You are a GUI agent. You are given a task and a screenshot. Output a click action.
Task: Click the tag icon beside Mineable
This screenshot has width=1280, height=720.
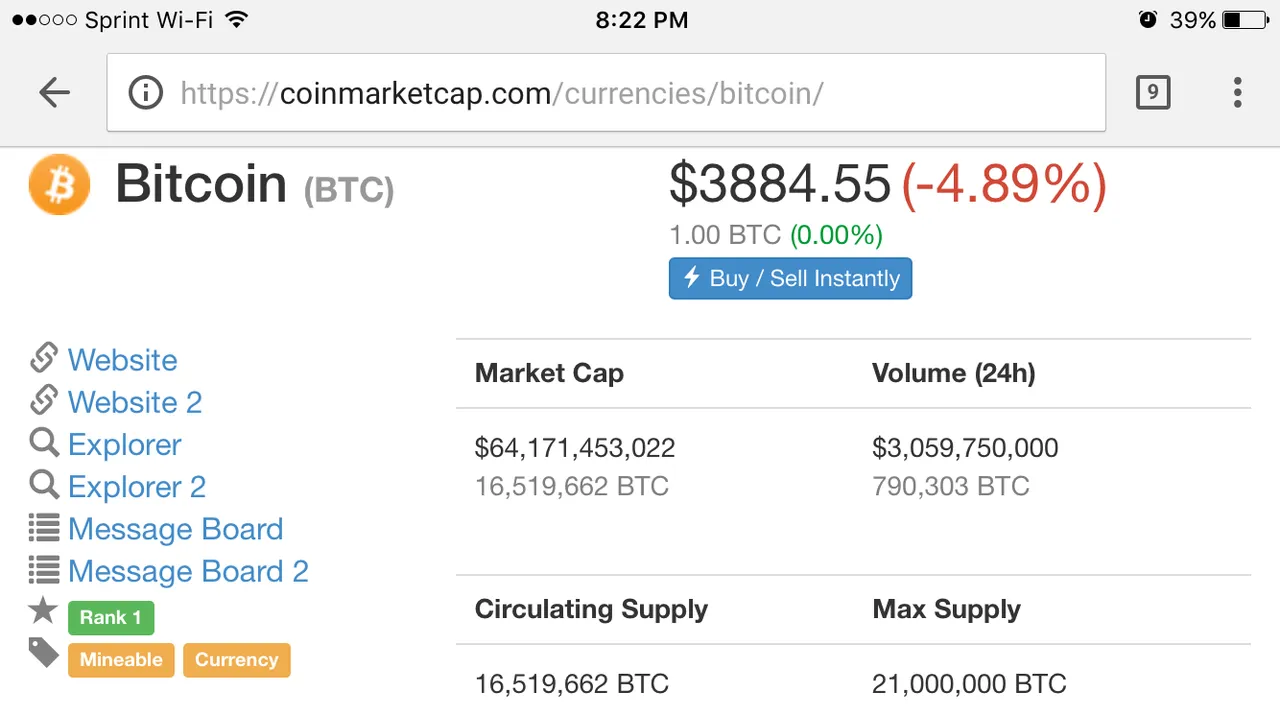coord(43,652)
